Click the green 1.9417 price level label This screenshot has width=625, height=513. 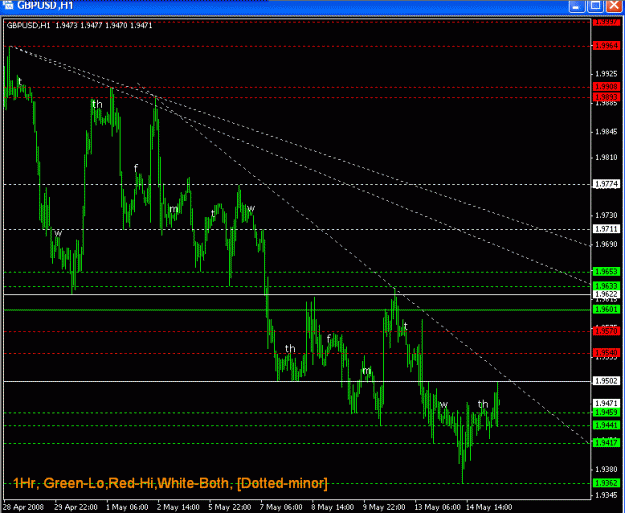tap(606, 443)
